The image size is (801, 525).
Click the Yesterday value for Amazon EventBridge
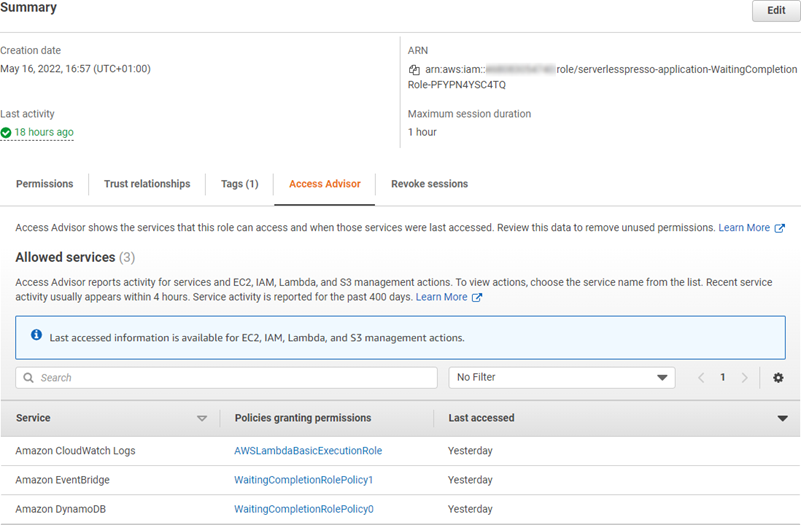pos(470,480)
